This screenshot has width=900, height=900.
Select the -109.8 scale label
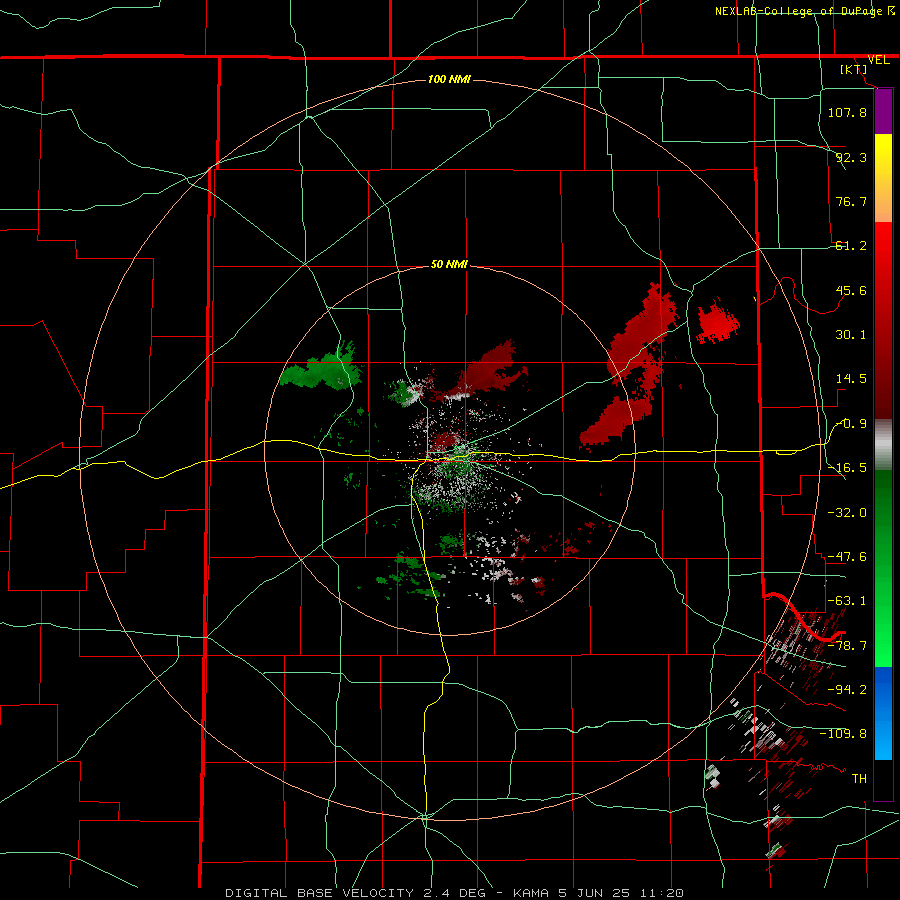[x=843, y=734]
